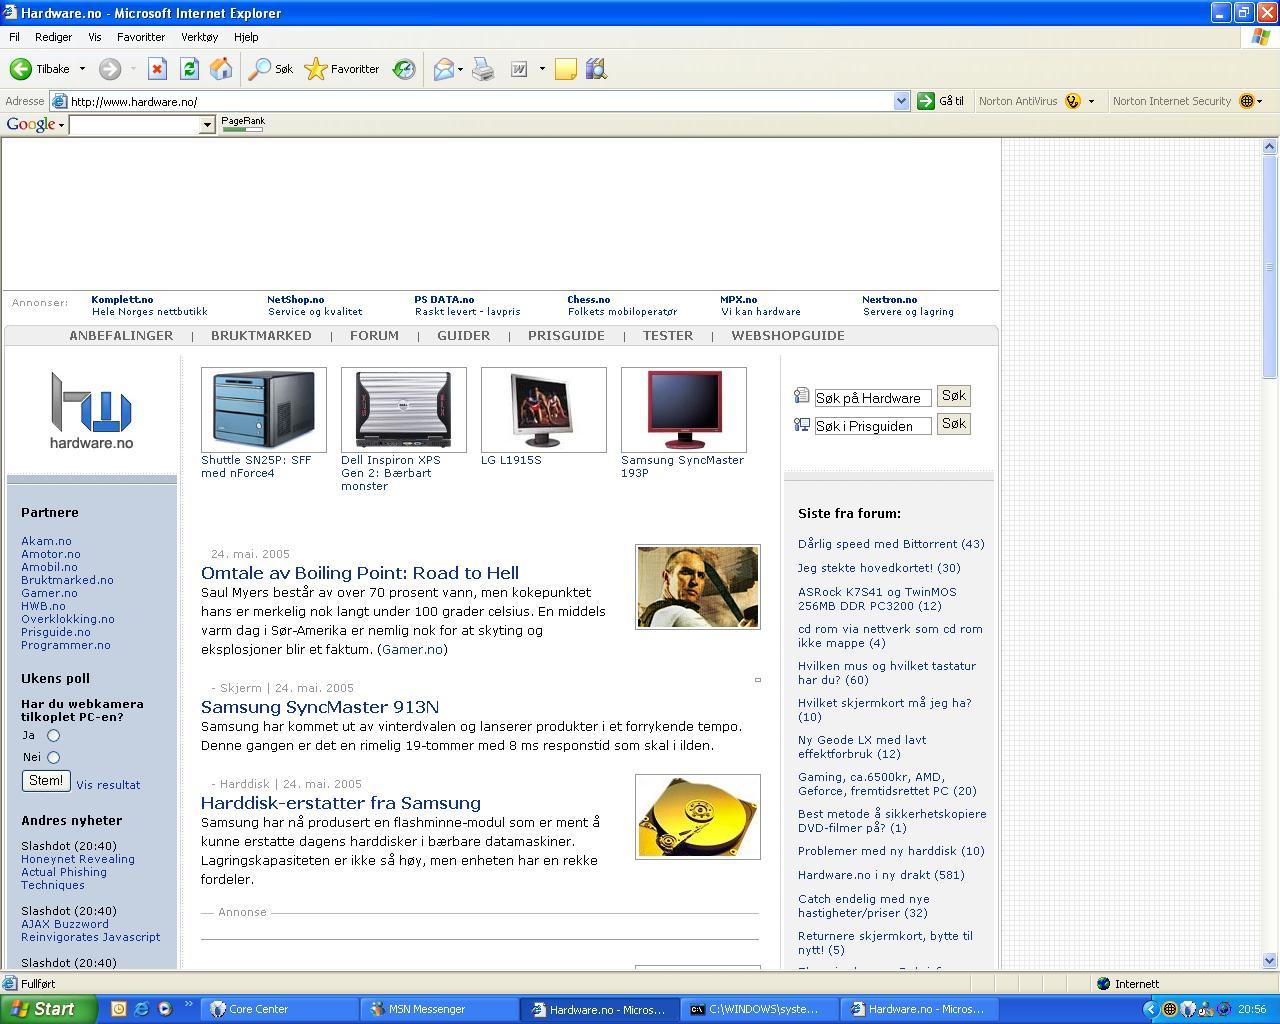Image resolution: width=1280 pixels, height=1024 pixels.
Task: Open the Dell Inspiron XPS laptop thumbnail
Action: coord(404,410)
